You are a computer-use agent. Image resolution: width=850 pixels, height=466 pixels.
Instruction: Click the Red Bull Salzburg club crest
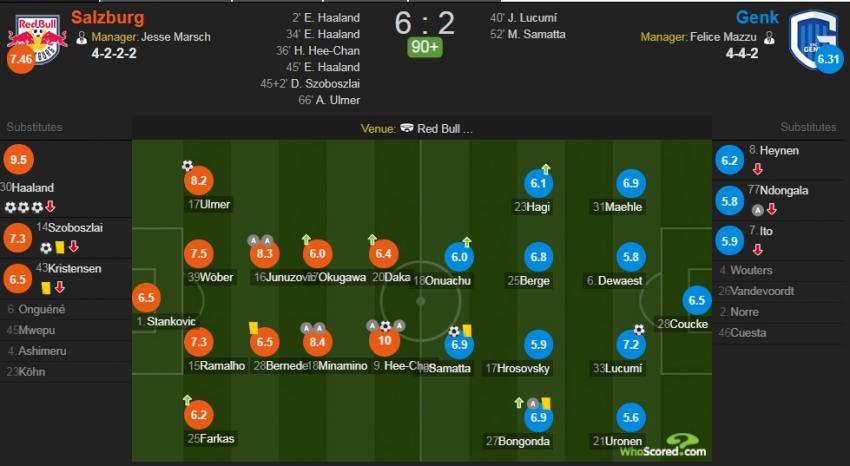tap(36, 39)
